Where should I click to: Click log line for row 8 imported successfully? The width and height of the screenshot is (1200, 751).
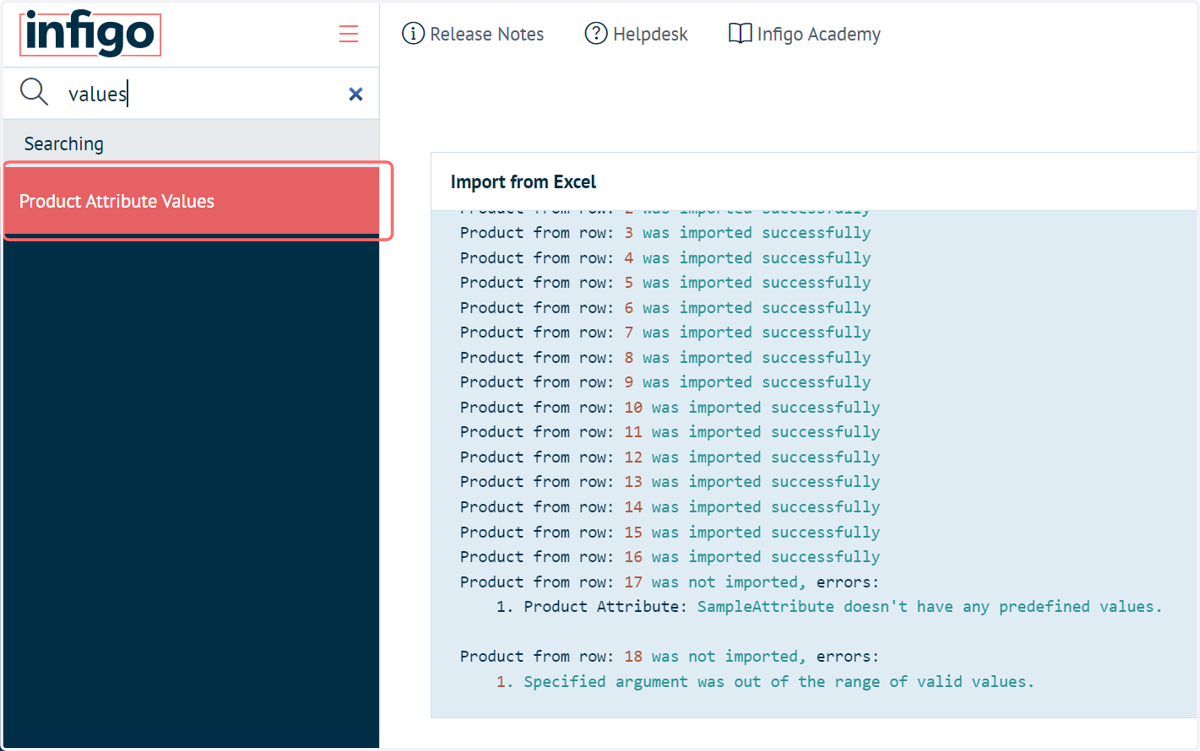click(x=665, y=357)
